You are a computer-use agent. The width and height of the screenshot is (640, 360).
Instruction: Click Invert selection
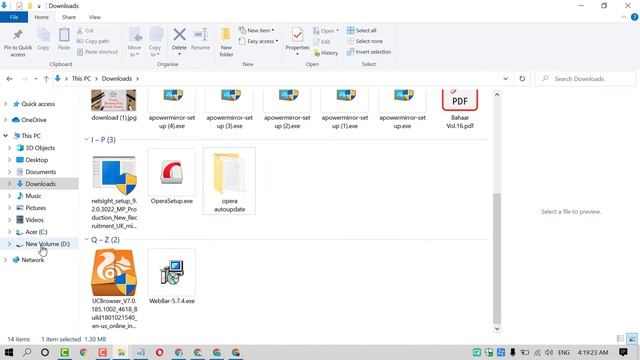coord(369,52)
